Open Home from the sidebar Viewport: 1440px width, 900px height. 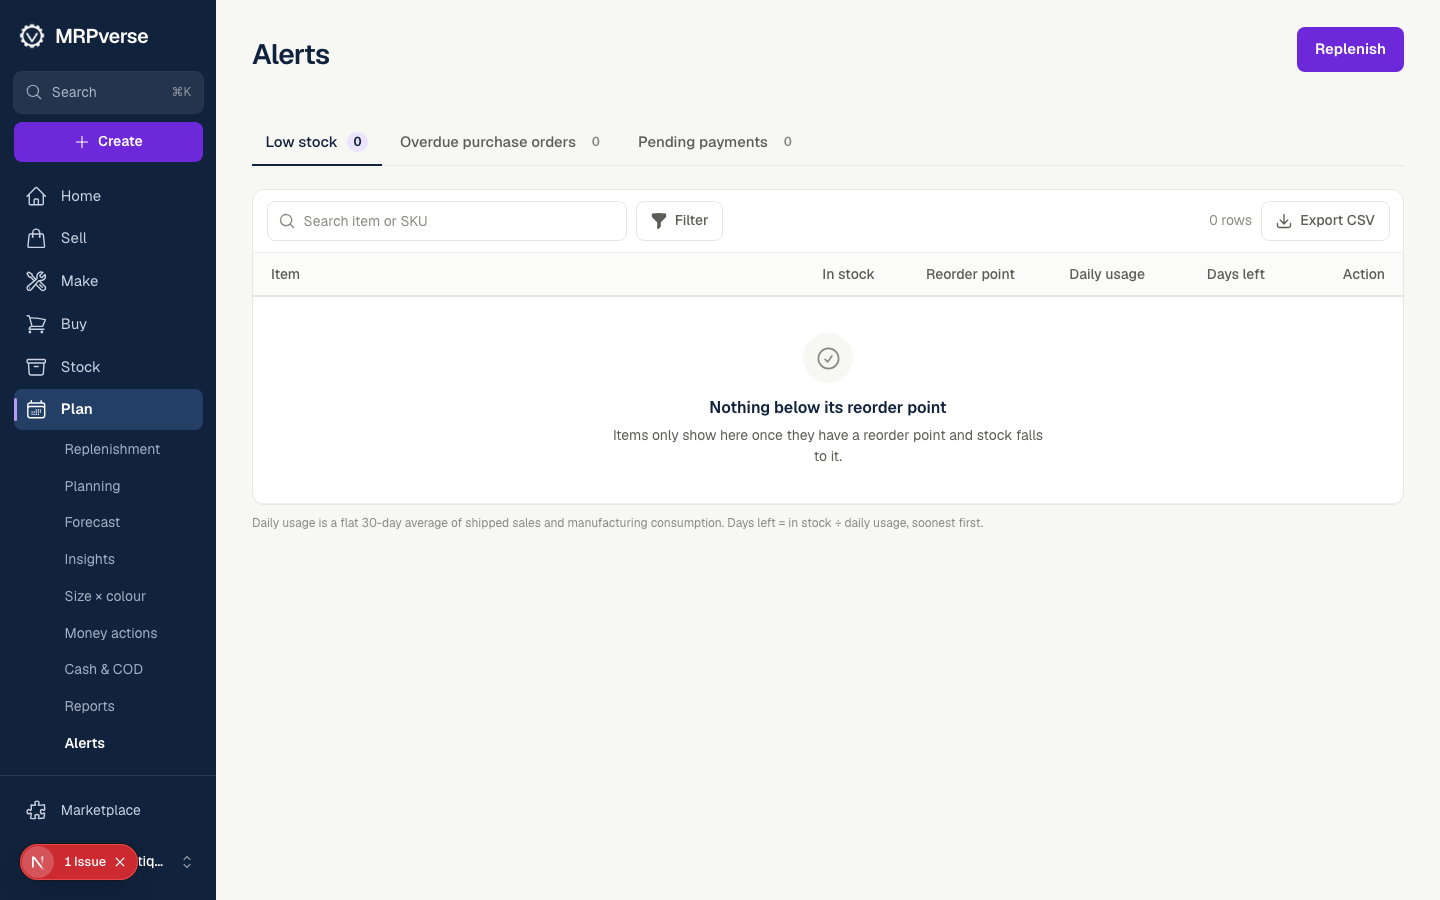click(x=108, y=196)
